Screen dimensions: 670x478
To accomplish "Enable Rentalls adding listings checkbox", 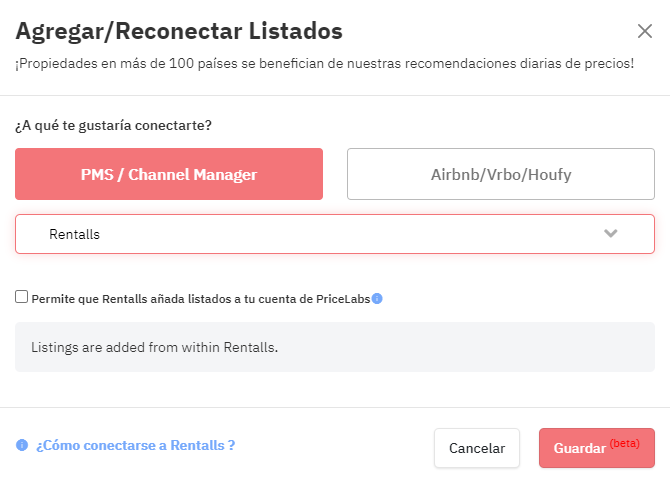I will (x=21, y=296).
